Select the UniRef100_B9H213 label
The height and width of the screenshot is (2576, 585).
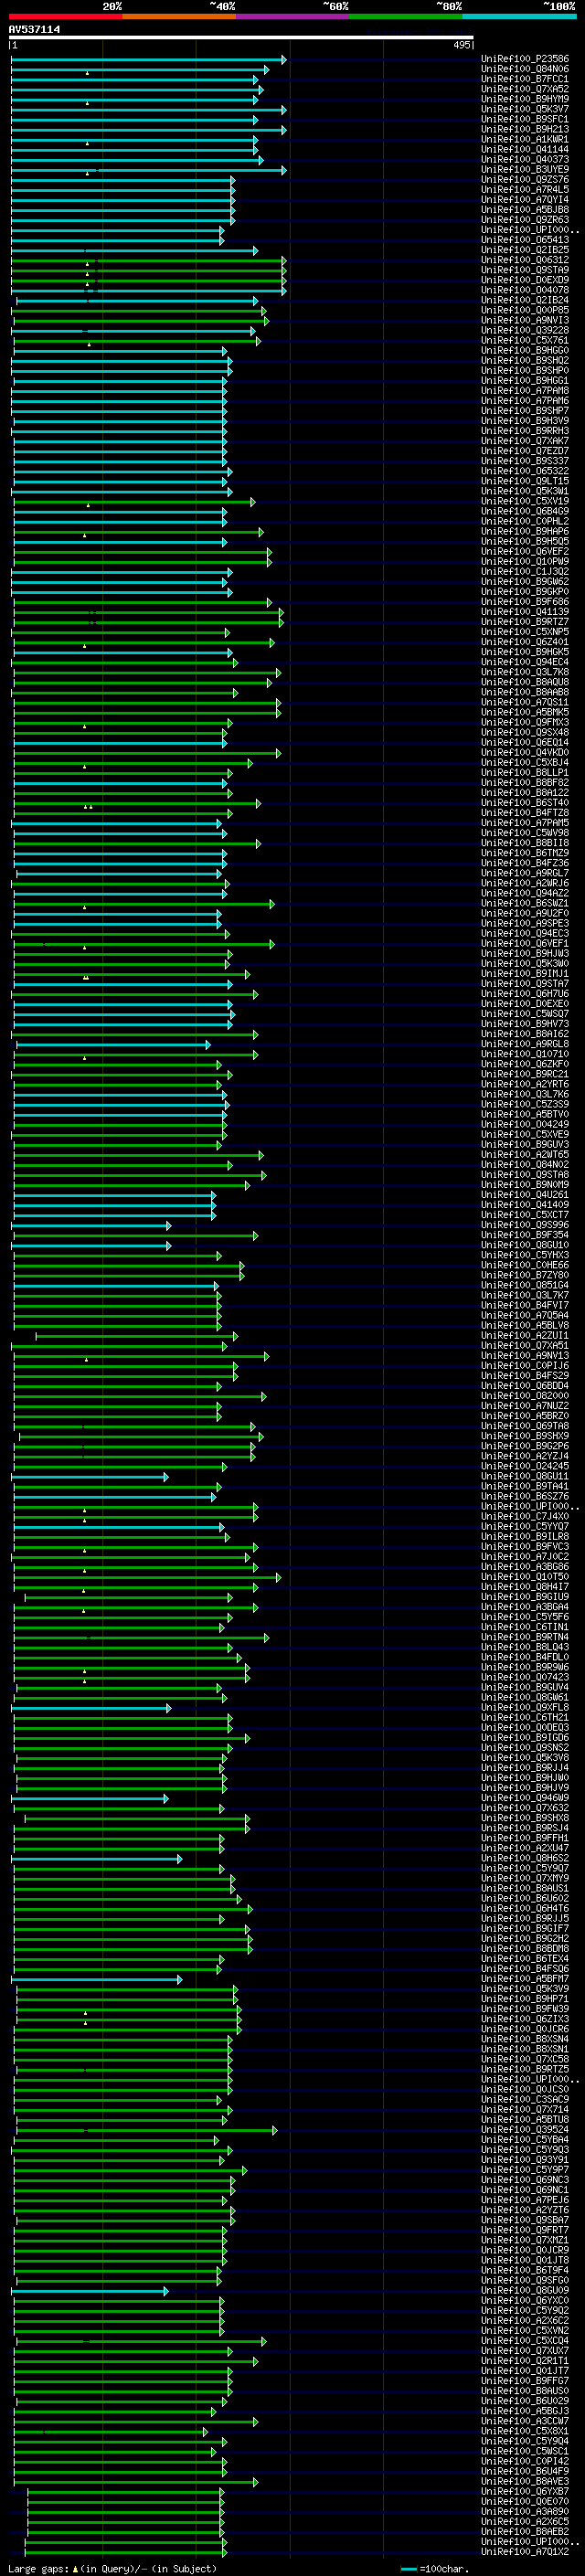pyautogui.click(x=525, y=129)
